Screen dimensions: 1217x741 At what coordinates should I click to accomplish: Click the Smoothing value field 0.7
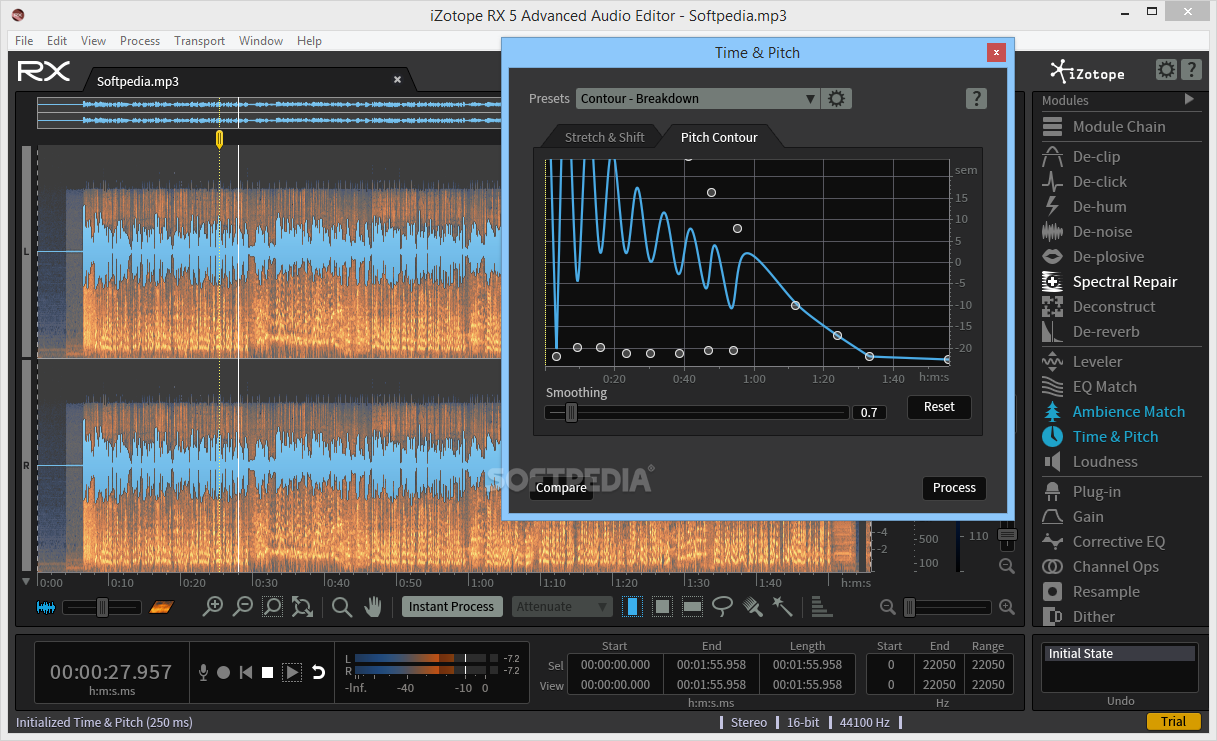point(869,412)
